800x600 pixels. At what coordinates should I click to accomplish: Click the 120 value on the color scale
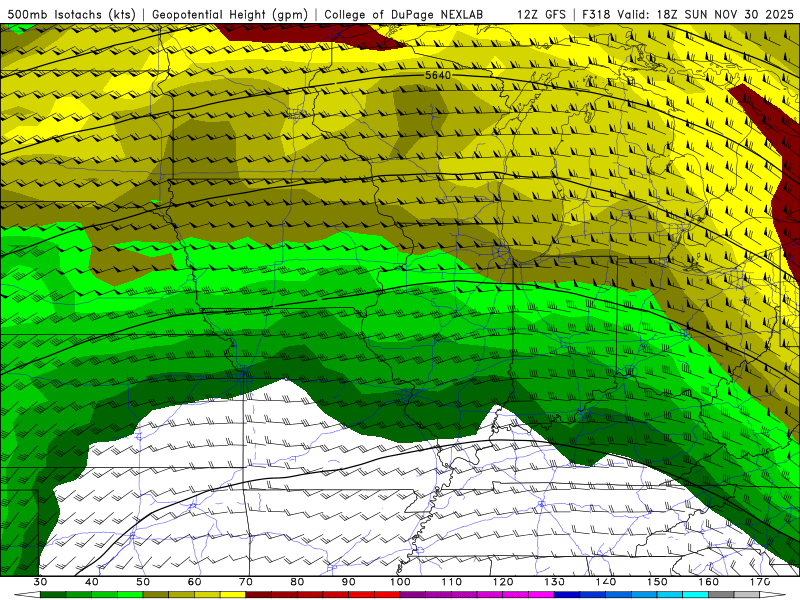pyautogui.click(x=503, y=582)
